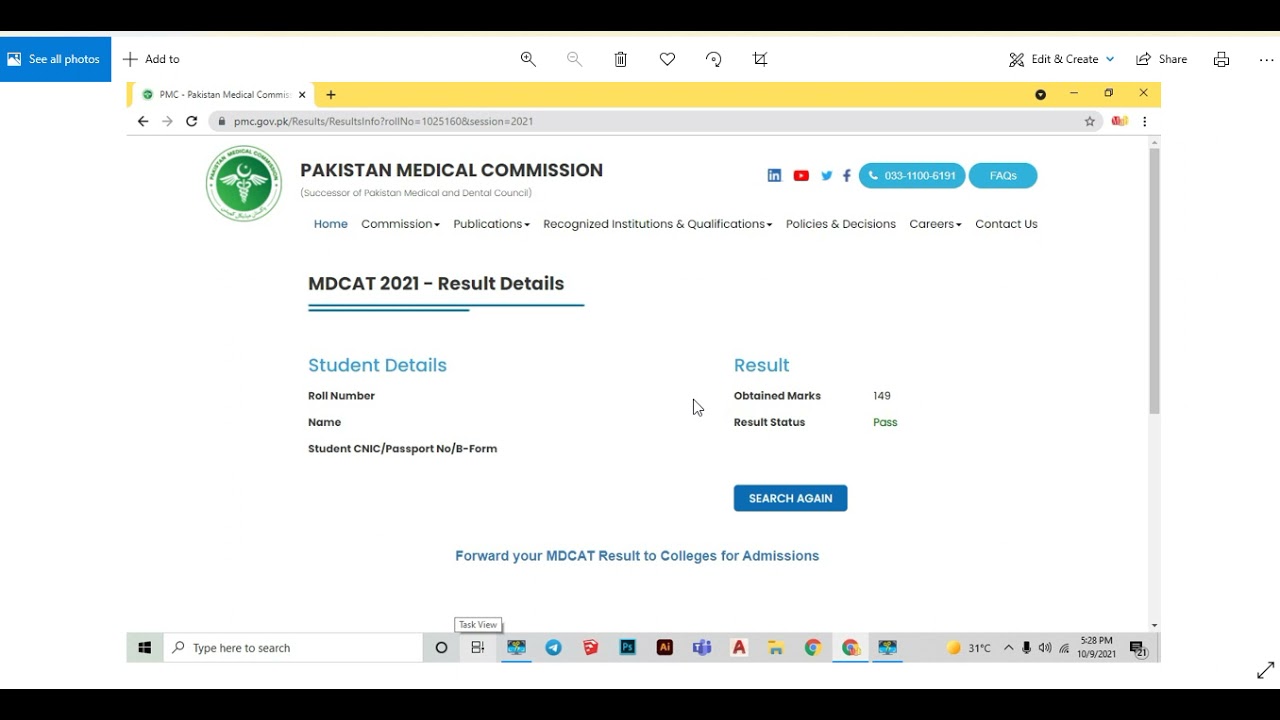Click the browser page vertical scrollbar
This screenshot has width=1280, height=720.
1154,282
